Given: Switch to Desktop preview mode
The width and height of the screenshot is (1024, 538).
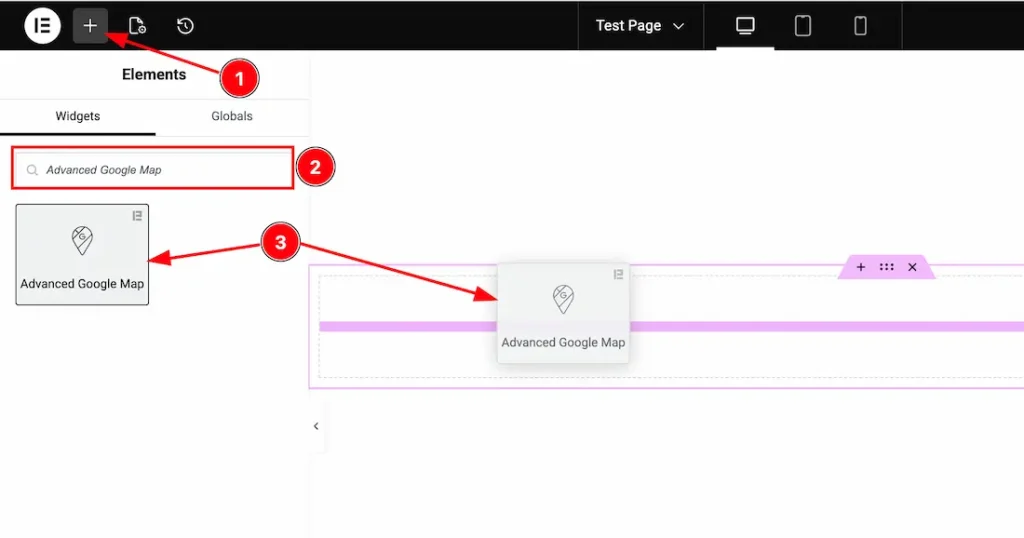Looking at the screenshot, I should (x=745, y=26).
